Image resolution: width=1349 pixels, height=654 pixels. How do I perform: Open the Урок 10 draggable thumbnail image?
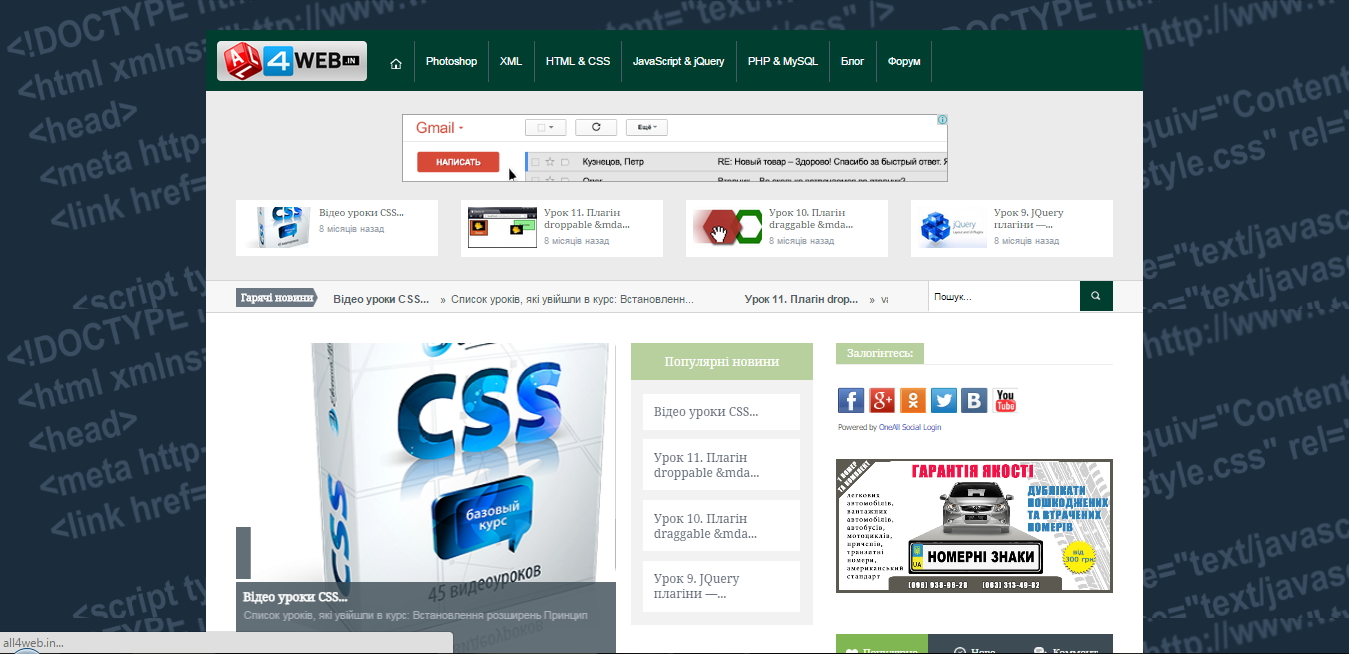pyautogui.click(x=727, y=228)
